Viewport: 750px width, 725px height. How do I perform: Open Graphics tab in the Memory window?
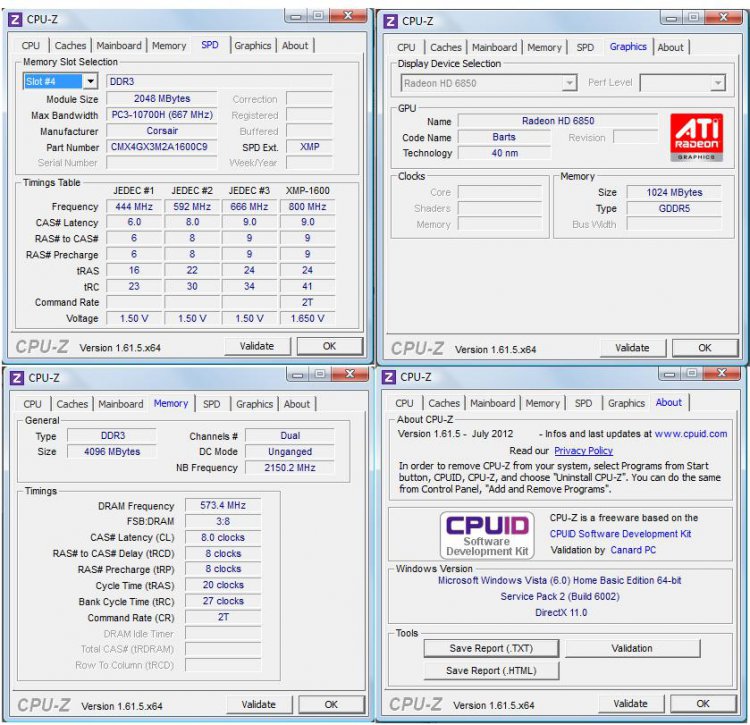tap(255, 404)
